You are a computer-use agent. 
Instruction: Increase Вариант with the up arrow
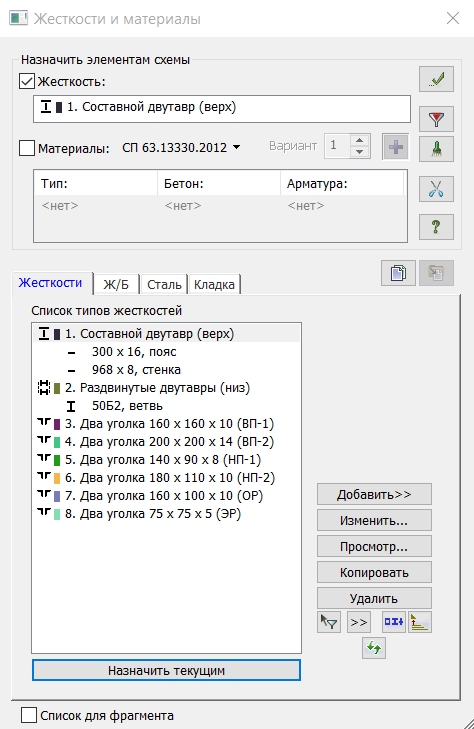359,141
